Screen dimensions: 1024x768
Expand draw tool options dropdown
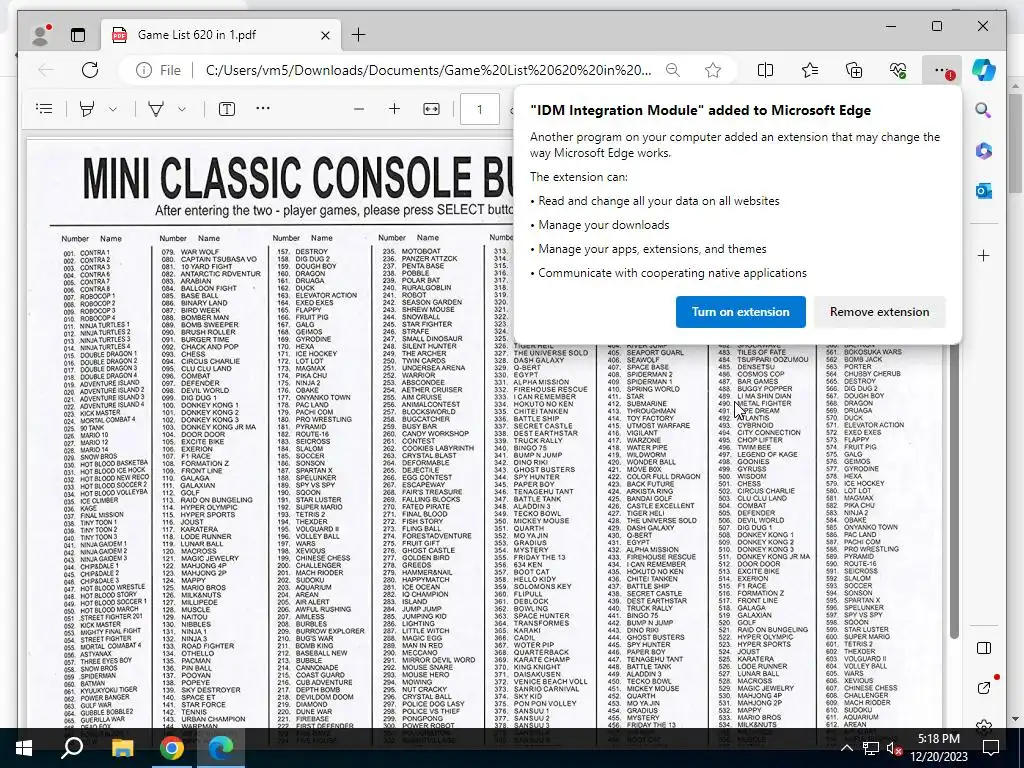point(182,109)
